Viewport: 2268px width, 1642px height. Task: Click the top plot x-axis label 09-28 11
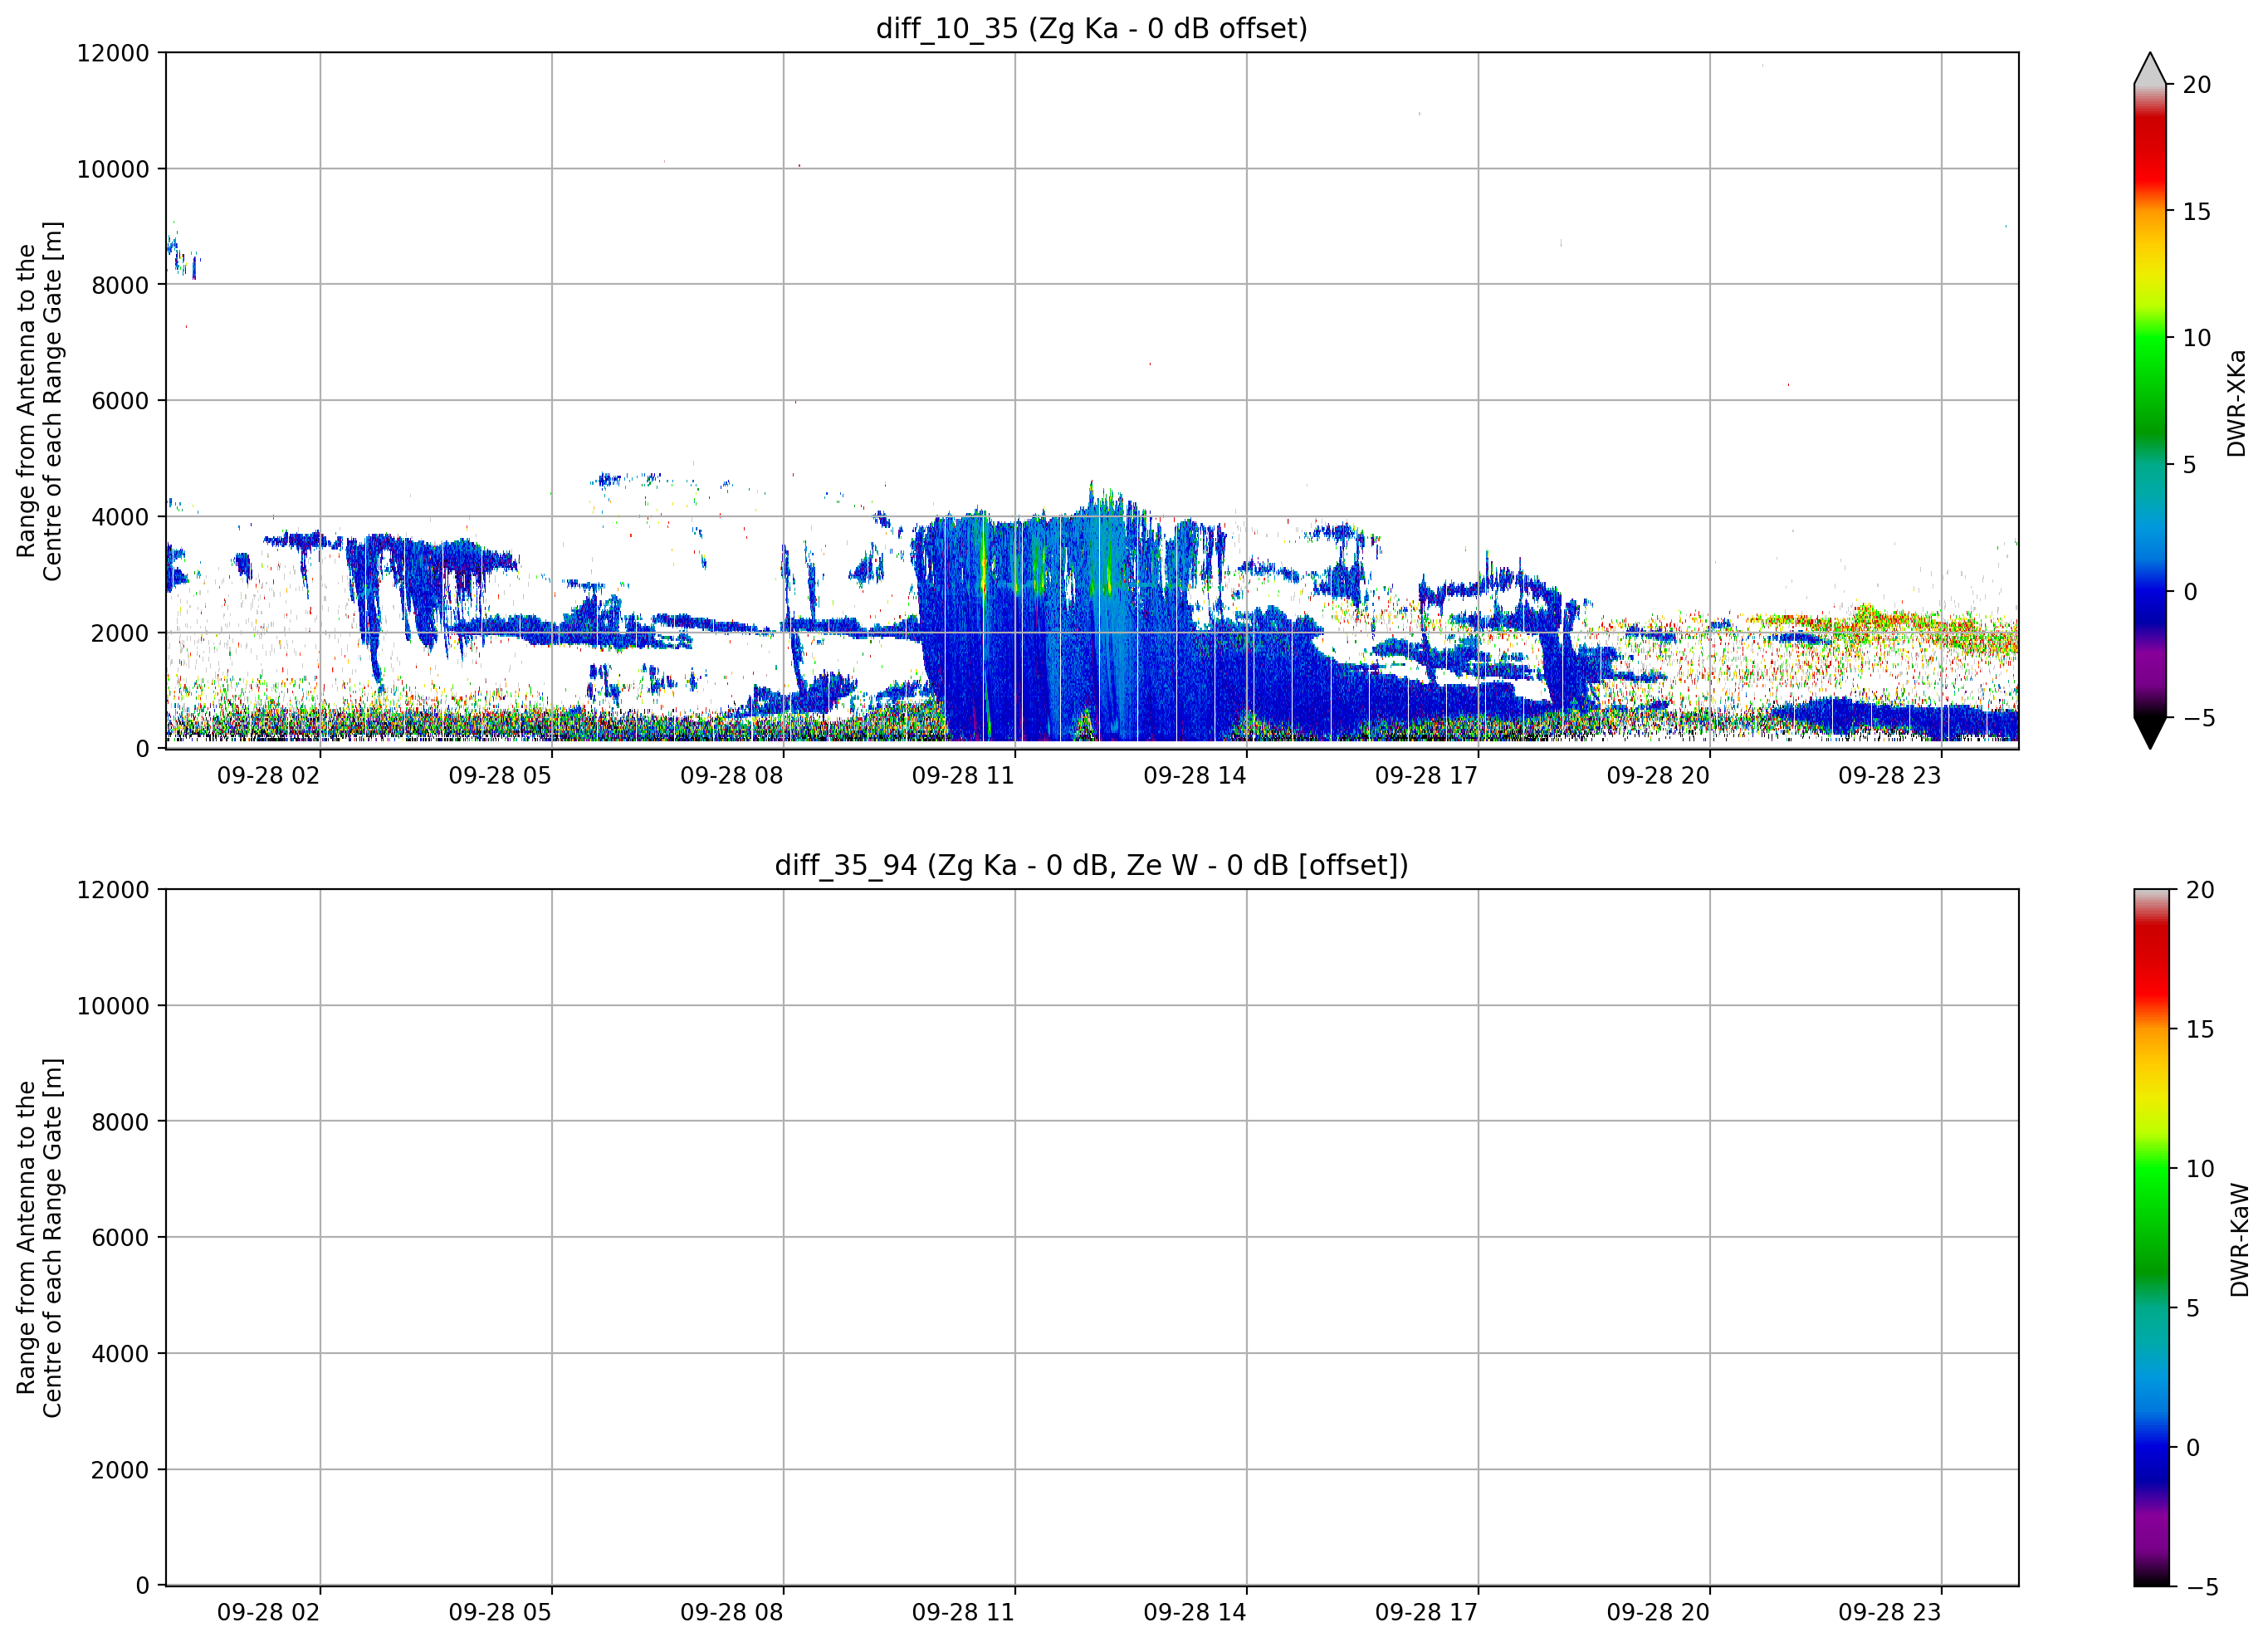point(963,775)
